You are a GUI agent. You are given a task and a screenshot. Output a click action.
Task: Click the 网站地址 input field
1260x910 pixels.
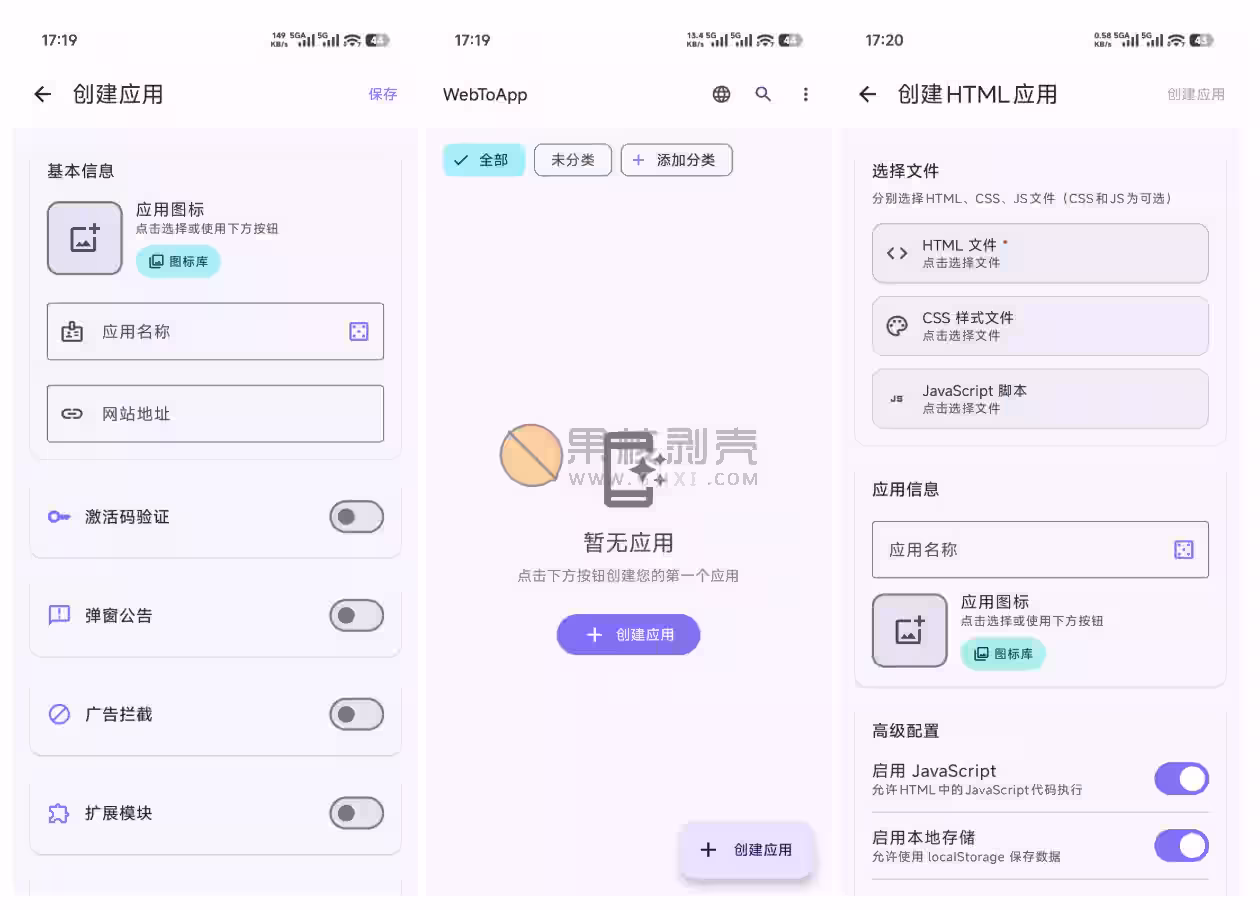point(215,414)
